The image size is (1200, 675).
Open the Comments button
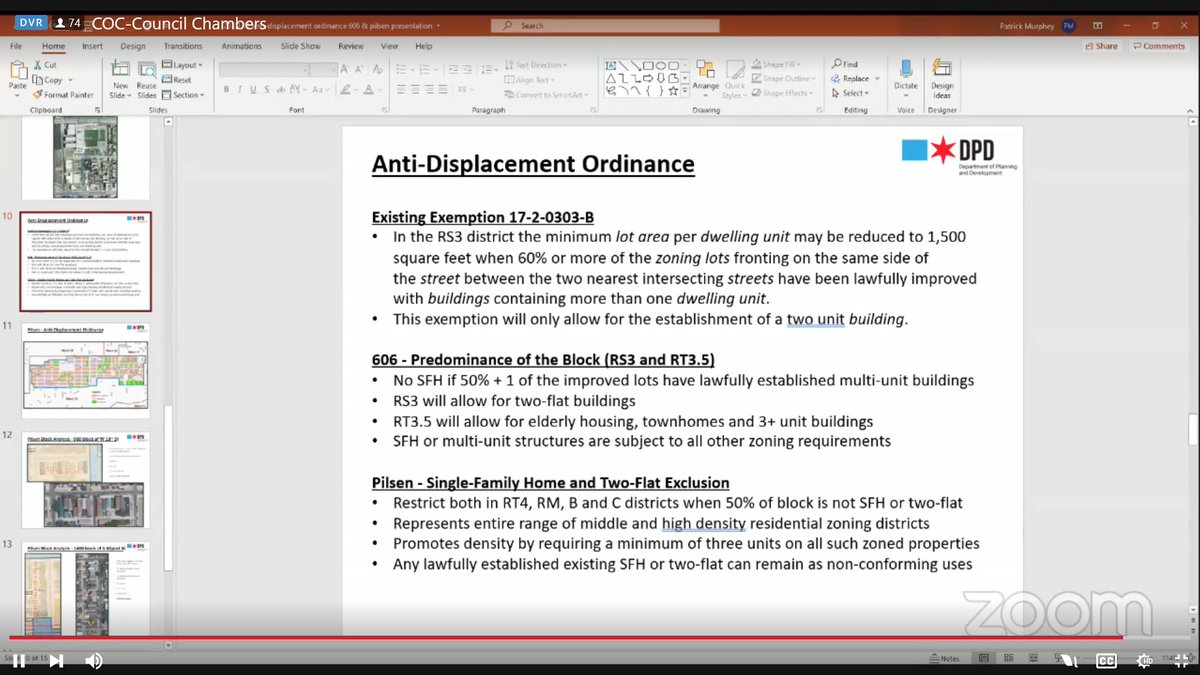(1158, 46)
